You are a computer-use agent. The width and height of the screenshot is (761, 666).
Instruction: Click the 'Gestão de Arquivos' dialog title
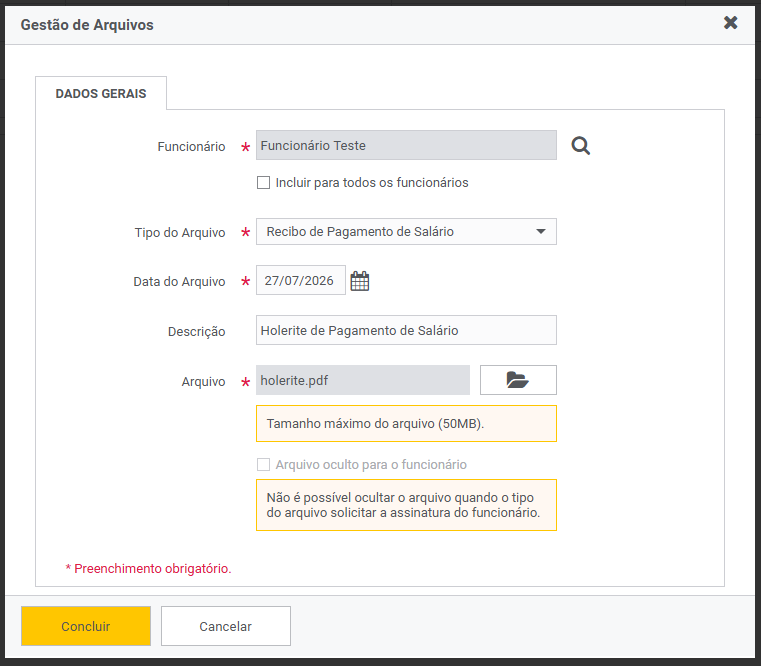pyautogui.click(x=87, y=25)
